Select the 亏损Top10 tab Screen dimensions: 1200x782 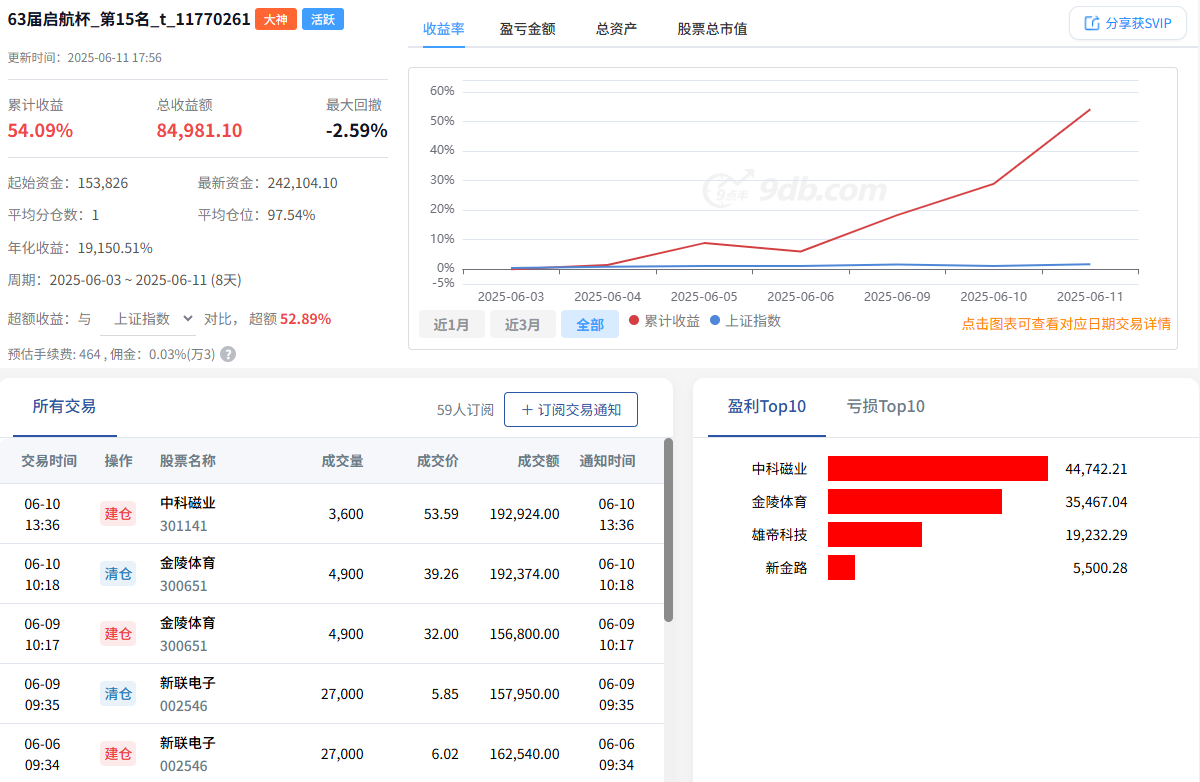coord(885,406)
